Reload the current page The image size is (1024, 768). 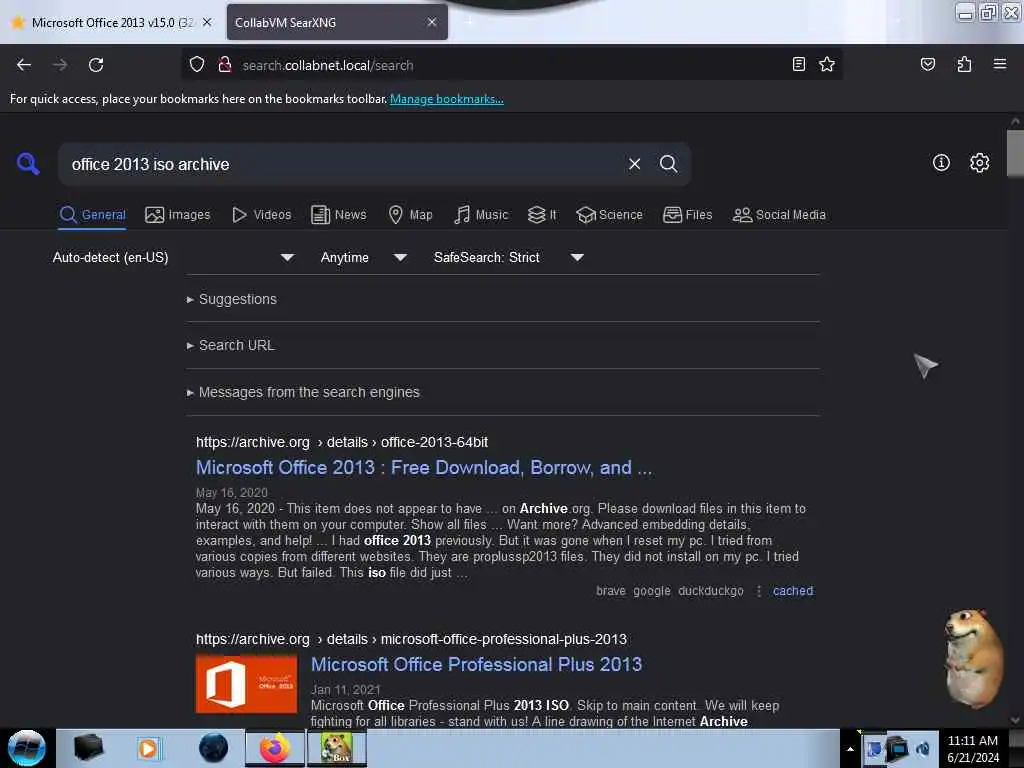coord(96,65)
